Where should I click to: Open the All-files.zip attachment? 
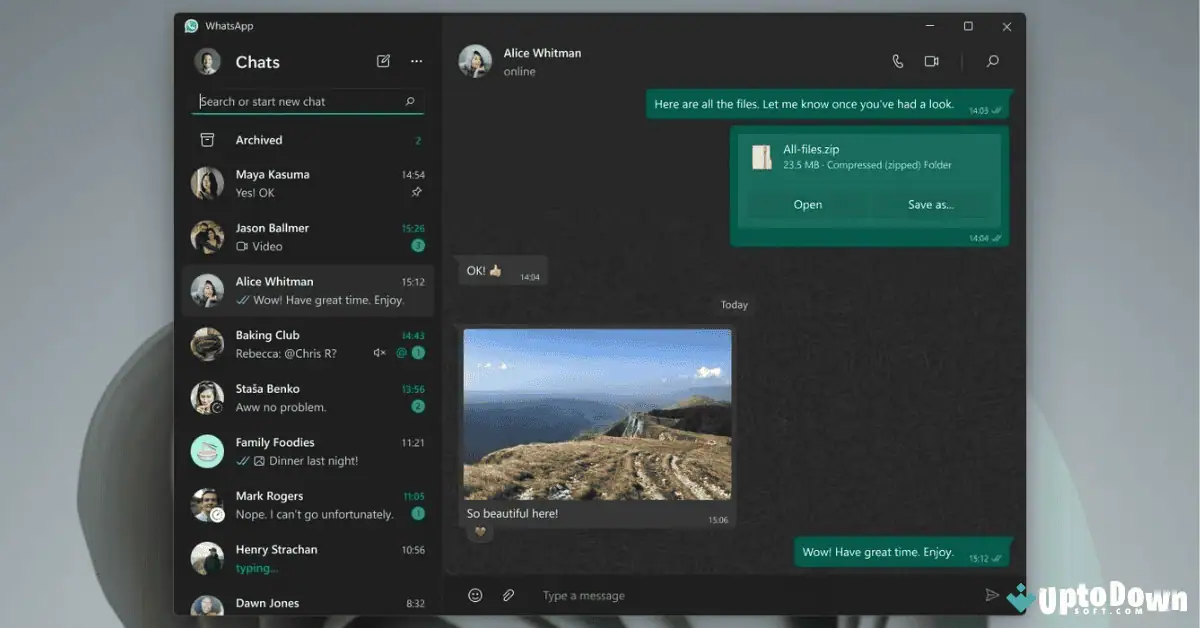[808, 204]
